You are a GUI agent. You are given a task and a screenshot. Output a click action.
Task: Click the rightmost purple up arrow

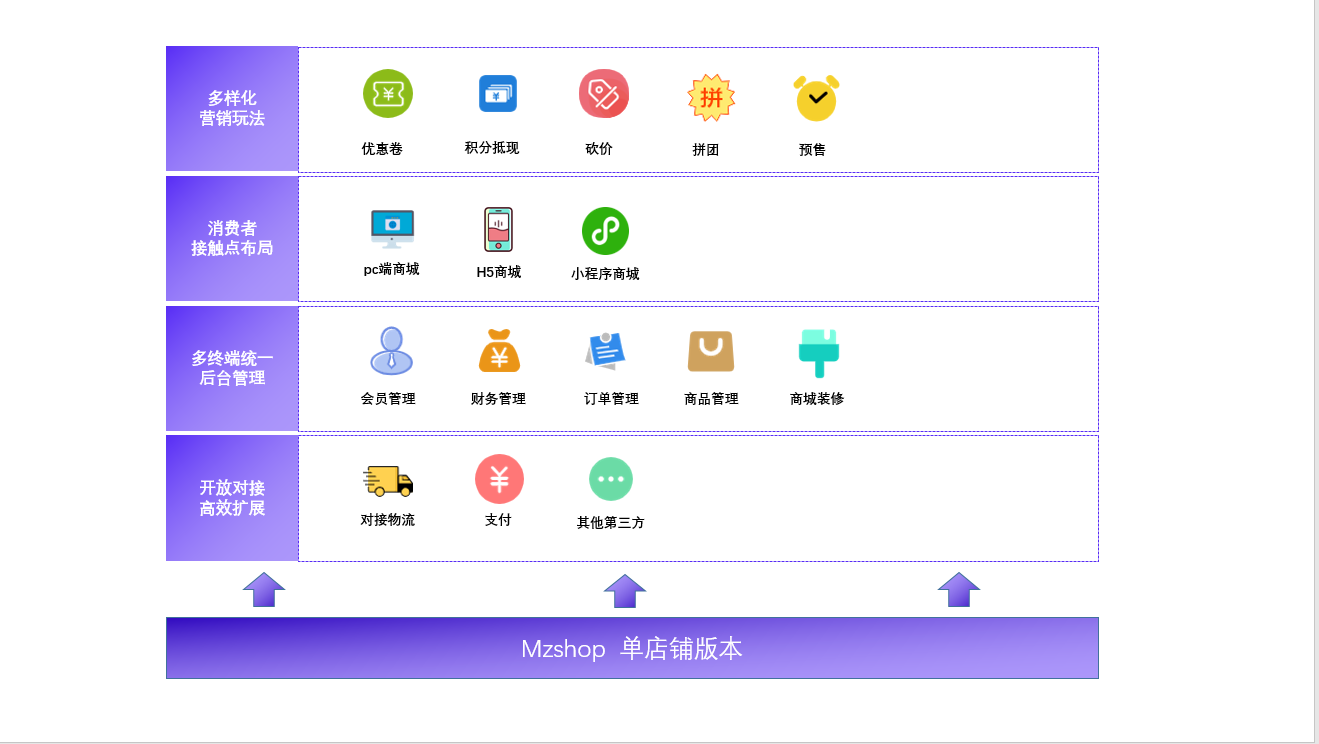(x=959, y=589)
